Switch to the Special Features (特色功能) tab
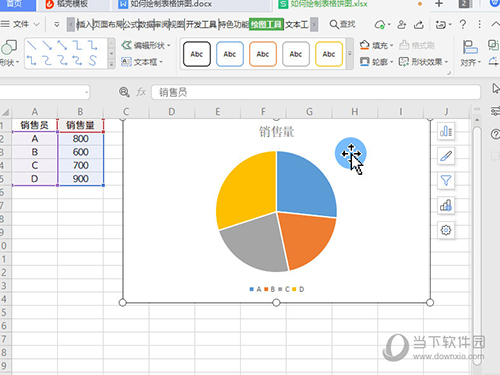Image resolution: width=500 pixels, height=375 pixels. [234, 24]
